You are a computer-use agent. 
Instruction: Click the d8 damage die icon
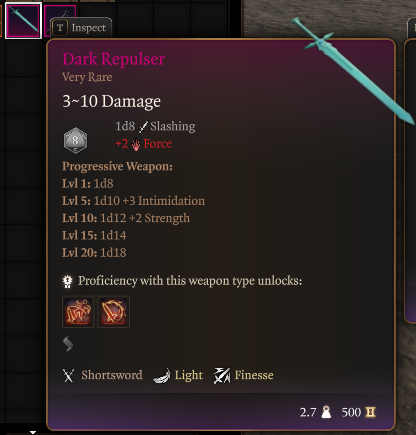75,140
